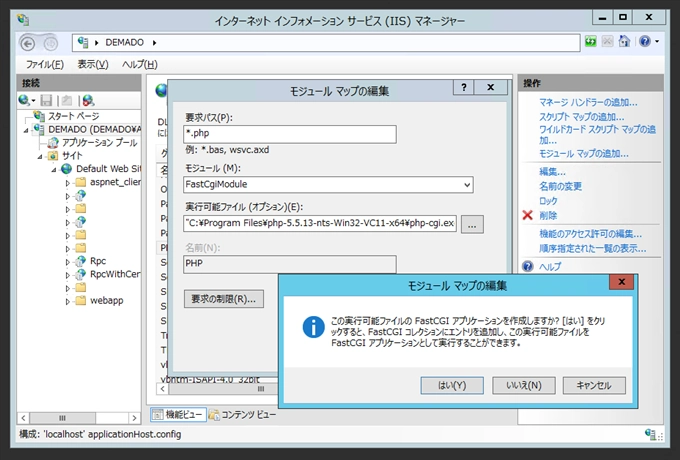Click the executable file path field
Viewport: 680px width, 460px height.
(320, 223)
